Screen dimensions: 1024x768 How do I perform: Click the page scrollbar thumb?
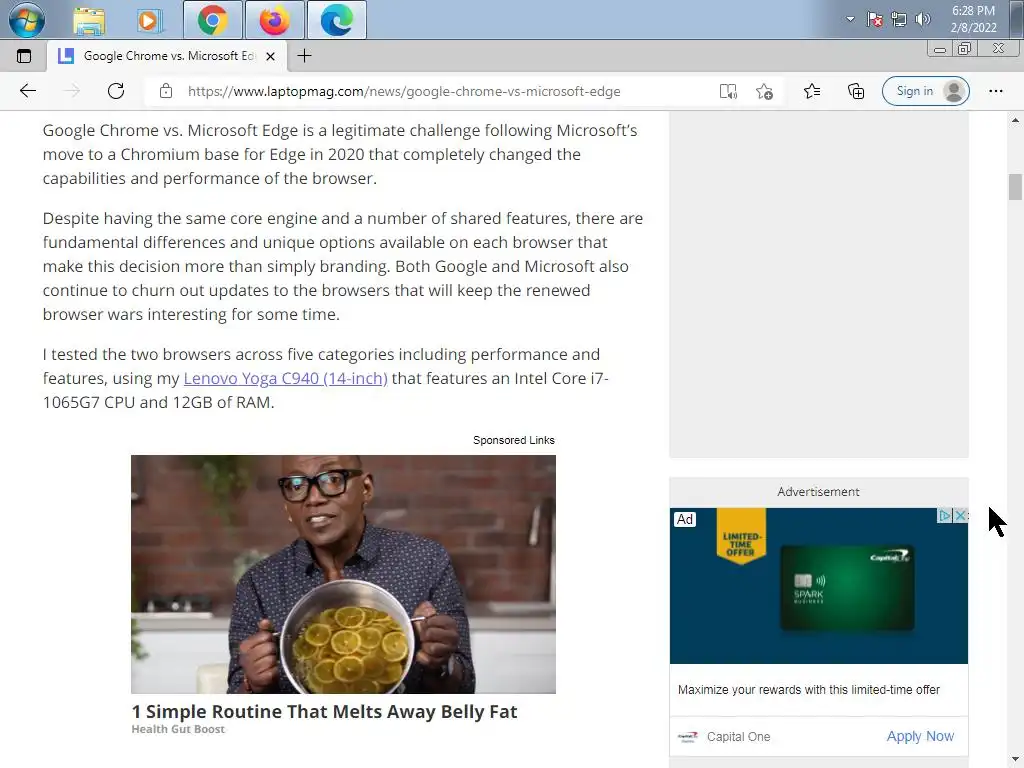[1015, 187]
